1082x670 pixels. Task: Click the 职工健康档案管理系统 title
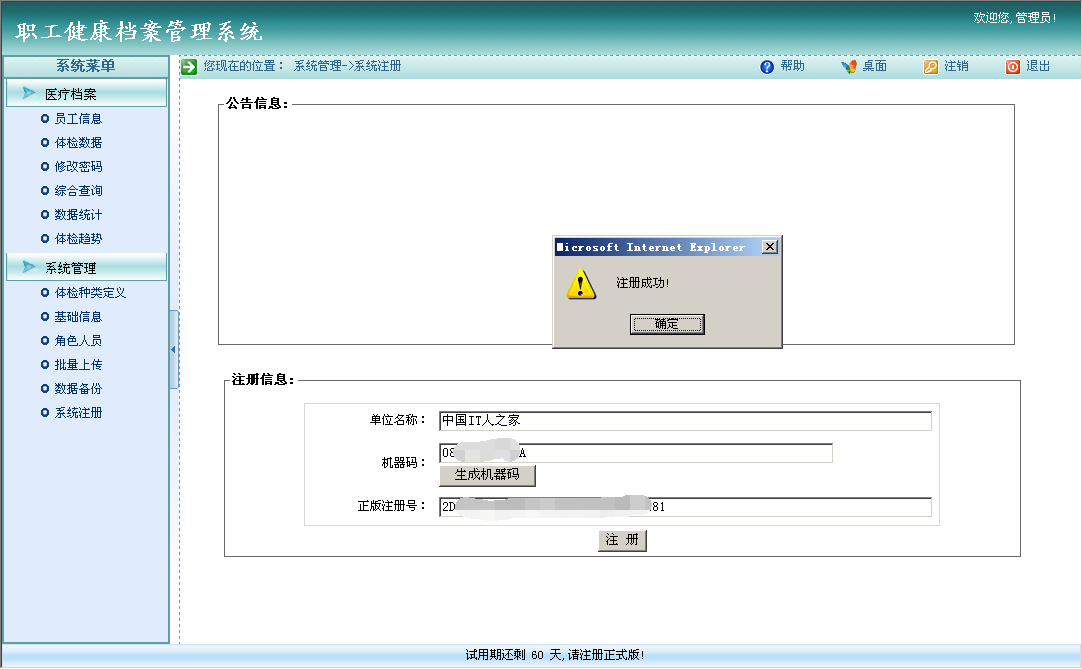(x=139, y=32)
